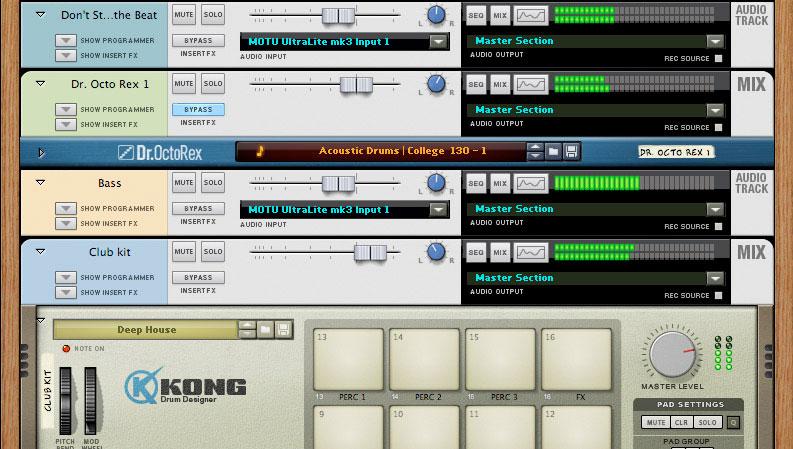Open audio output dropdown on Dr. Octo Rex 1
The width and height of the screenshot is (793, 449).
click(715, 110)
